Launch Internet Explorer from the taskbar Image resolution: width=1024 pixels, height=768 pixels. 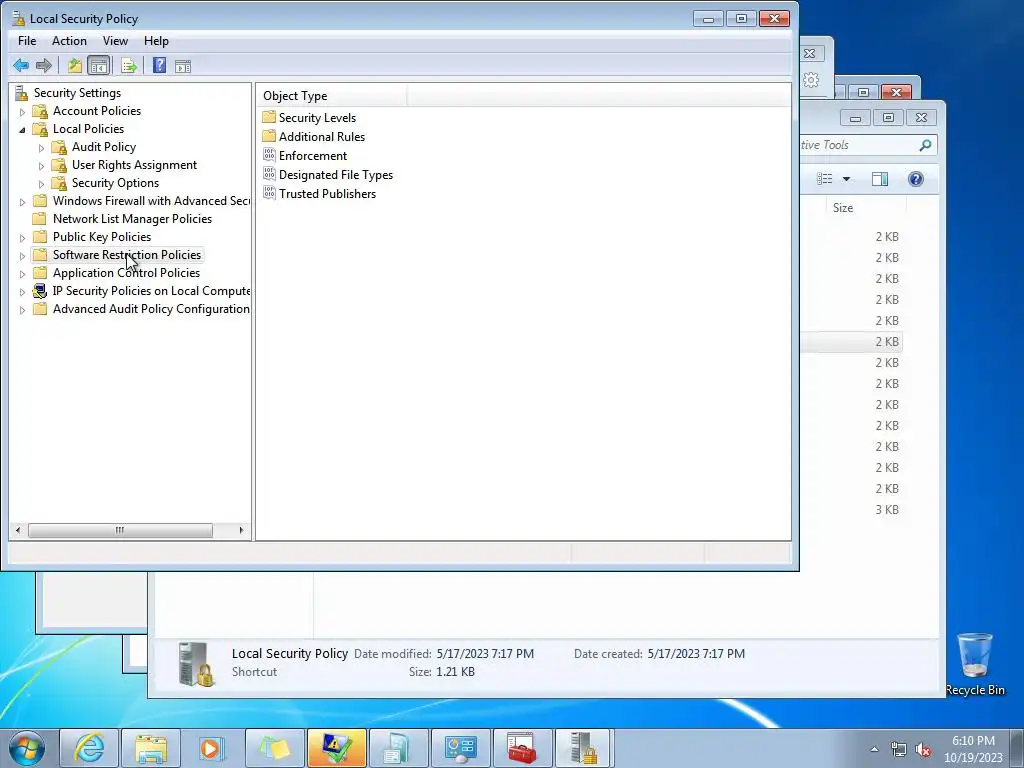point(89,748)
